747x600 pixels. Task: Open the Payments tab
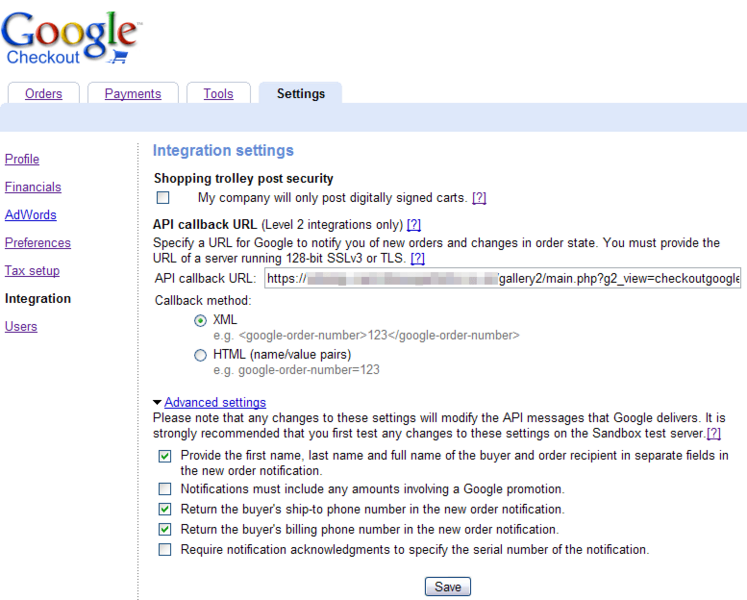(x=133, y=93)
